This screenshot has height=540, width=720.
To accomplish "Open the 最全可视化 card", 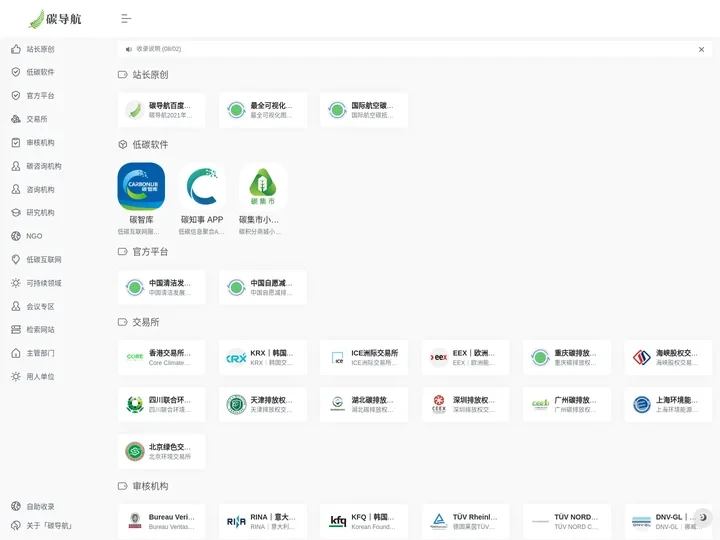I will [x=263, y=110].
